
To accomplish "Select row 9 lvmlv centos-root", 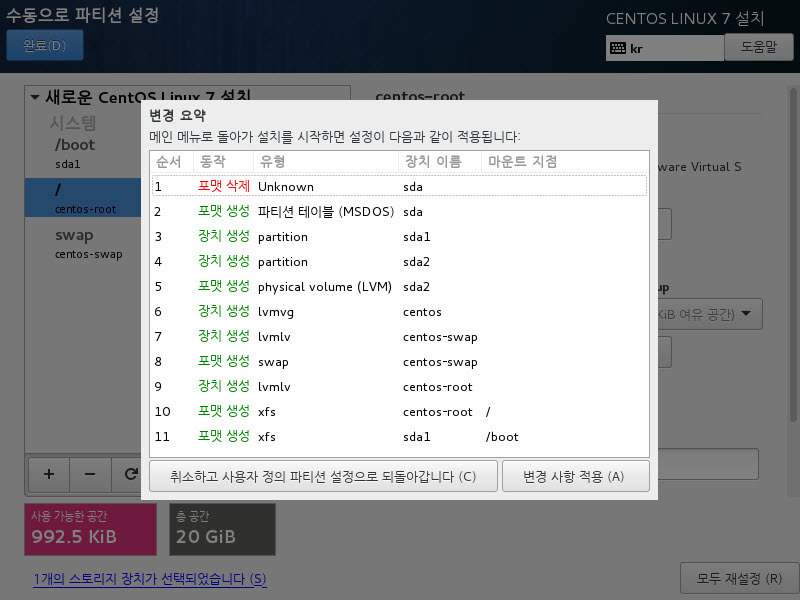I will pyautogui.click(x=399, y=386).
